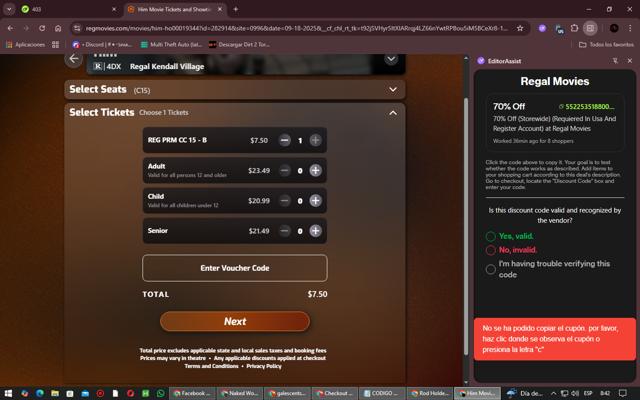Pin the EditorAssist side panel
Viewport: 640px width, 400px height.
[x=615, y=61]
